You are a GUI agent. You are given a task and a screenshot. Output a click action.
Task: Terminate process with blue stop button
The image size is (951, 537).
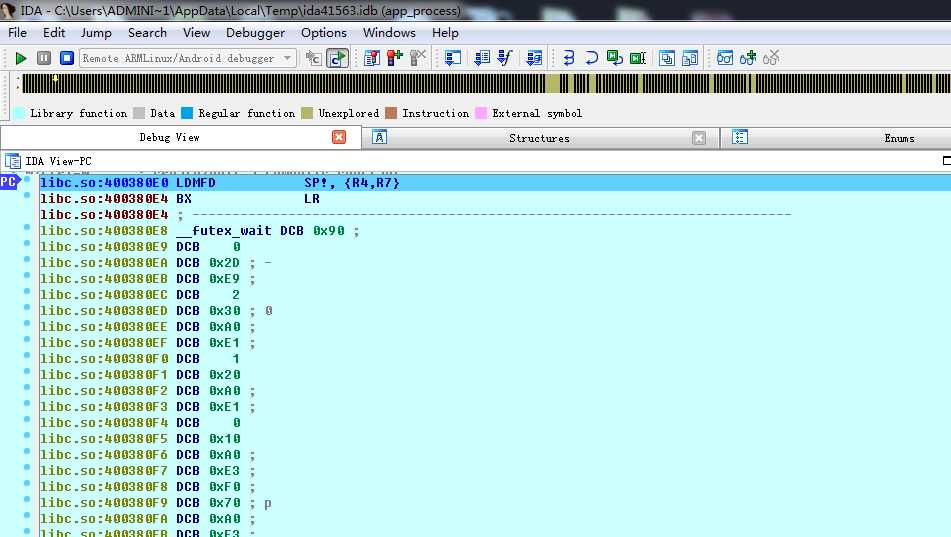tap(67, 58)
